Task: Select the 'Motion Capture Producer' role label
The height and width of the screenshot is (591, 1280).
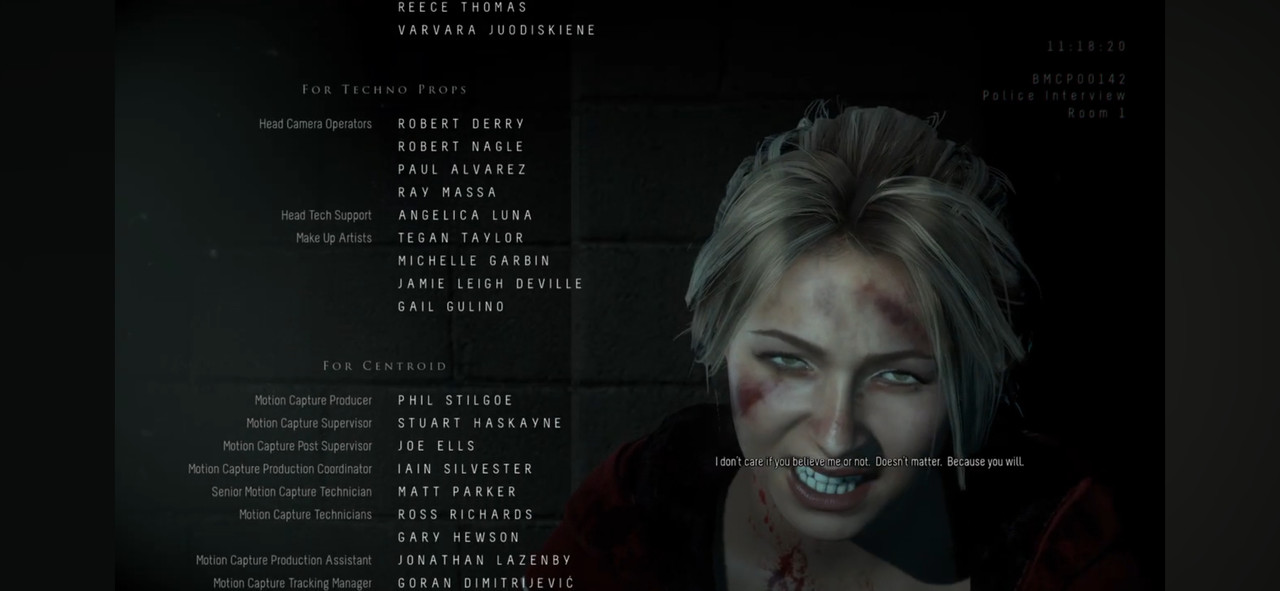Action: coord(313,401)
